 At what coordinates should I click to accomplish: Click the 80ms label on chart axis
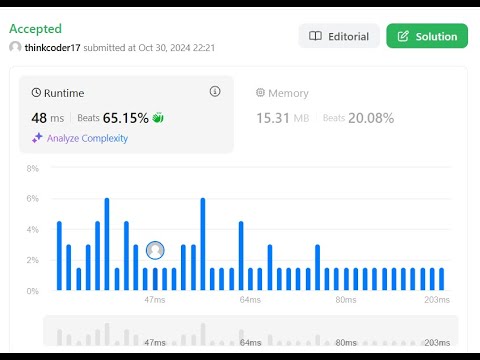[346, 300]
